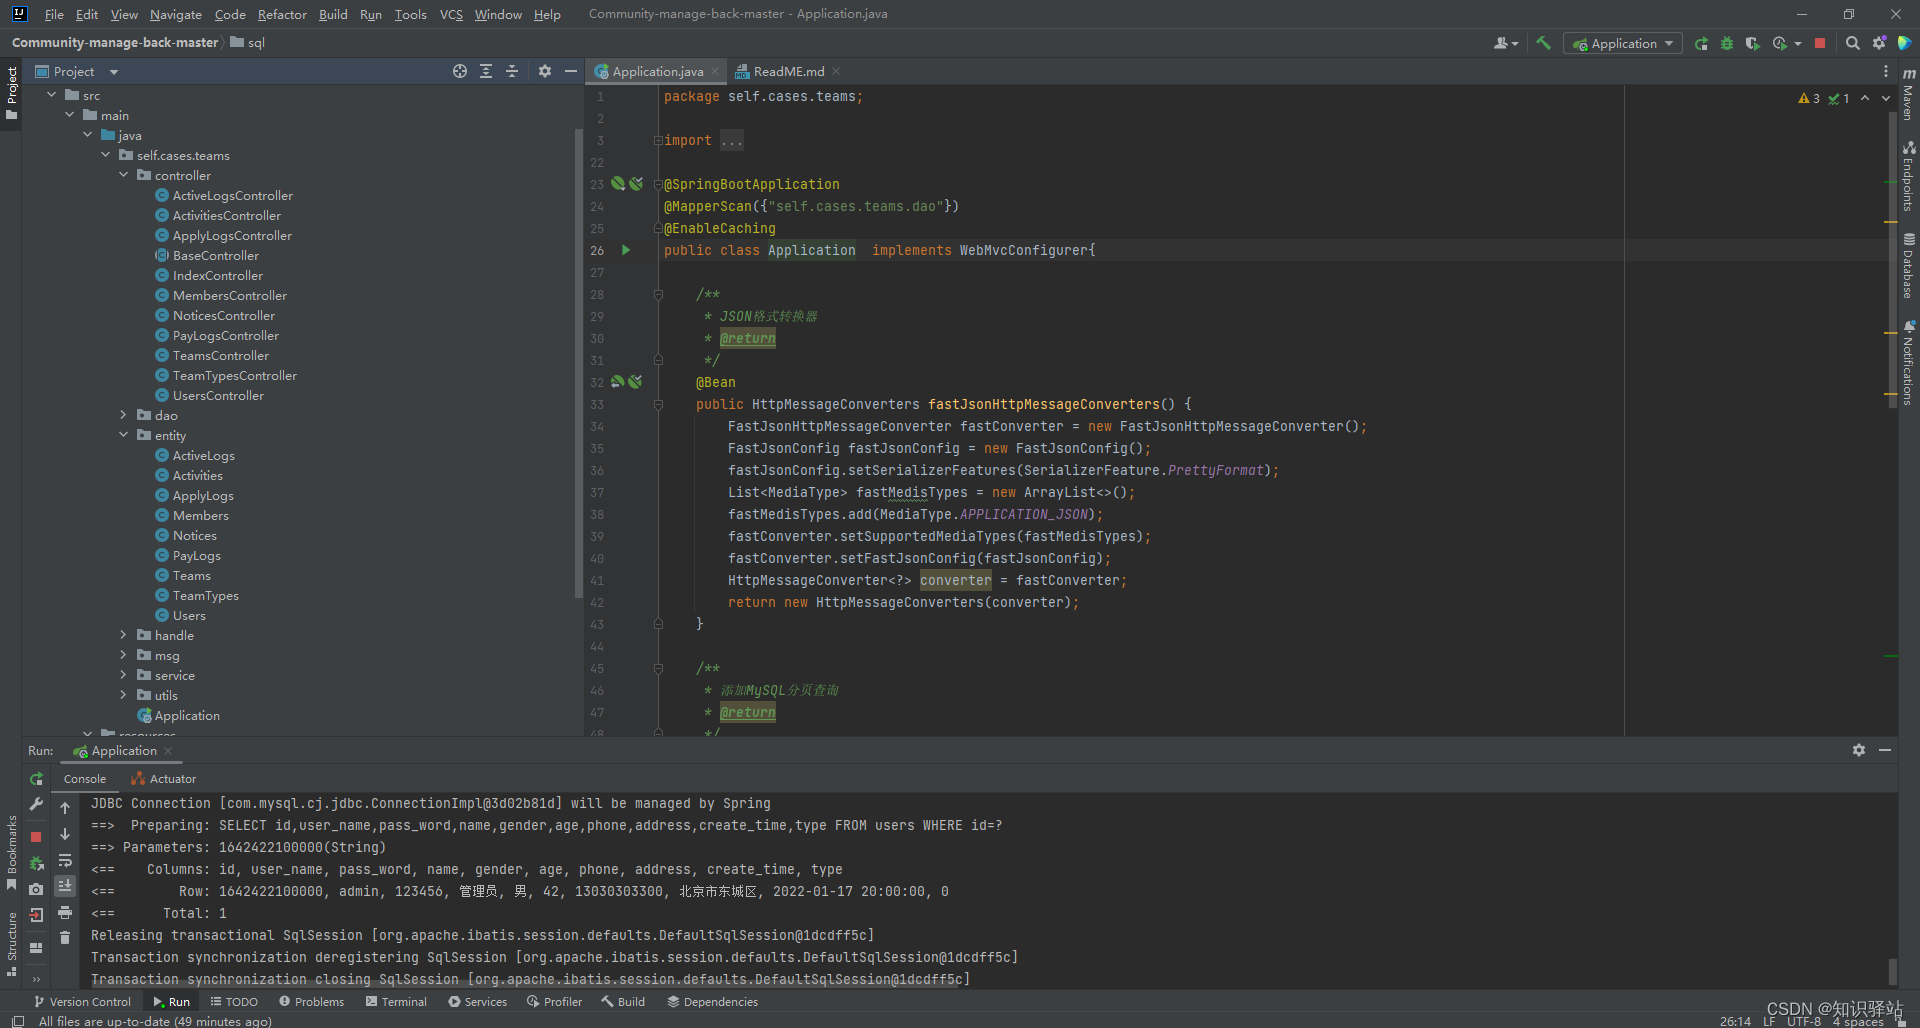Screen dimensions: 1920x1028
Task: Toggle the Project side tool window
Action: coord(11,92)
